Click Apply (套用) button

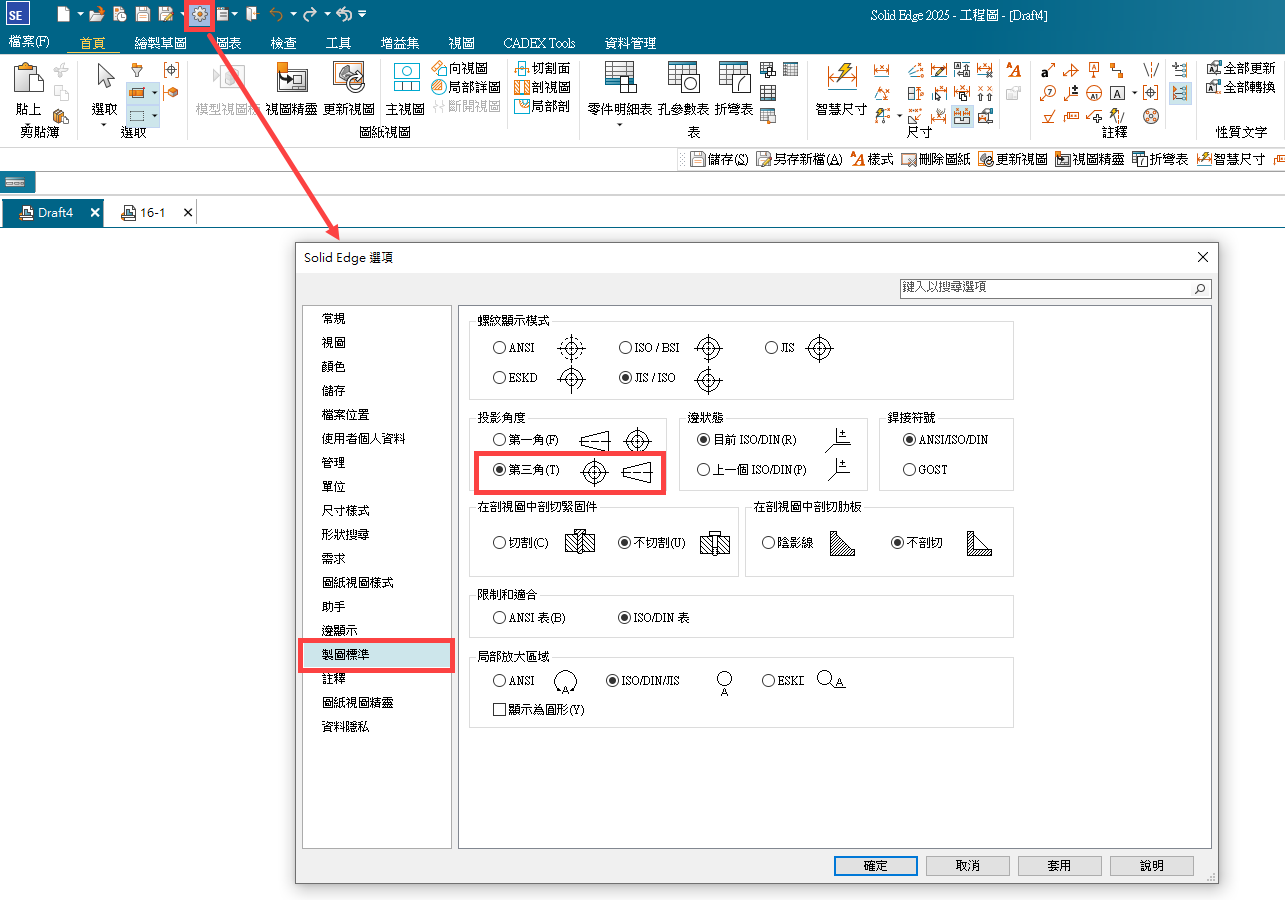point(1059,865)
